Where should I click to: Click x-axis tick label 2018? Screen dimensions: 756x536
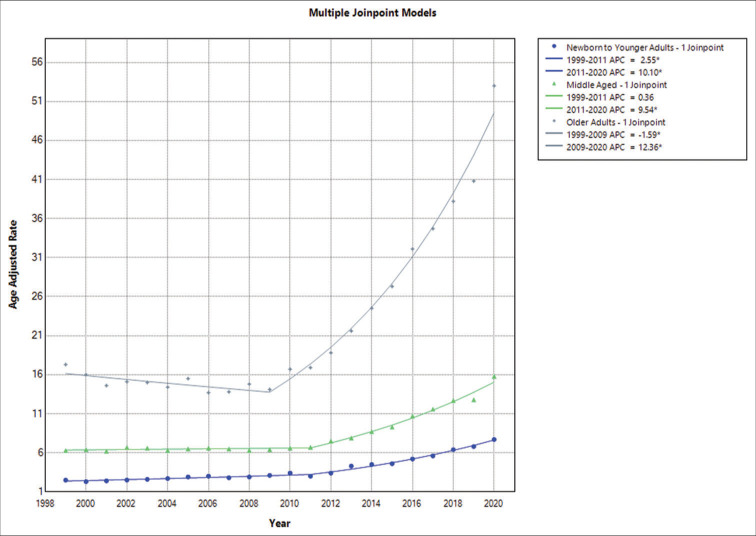click(x=453, y=504)
